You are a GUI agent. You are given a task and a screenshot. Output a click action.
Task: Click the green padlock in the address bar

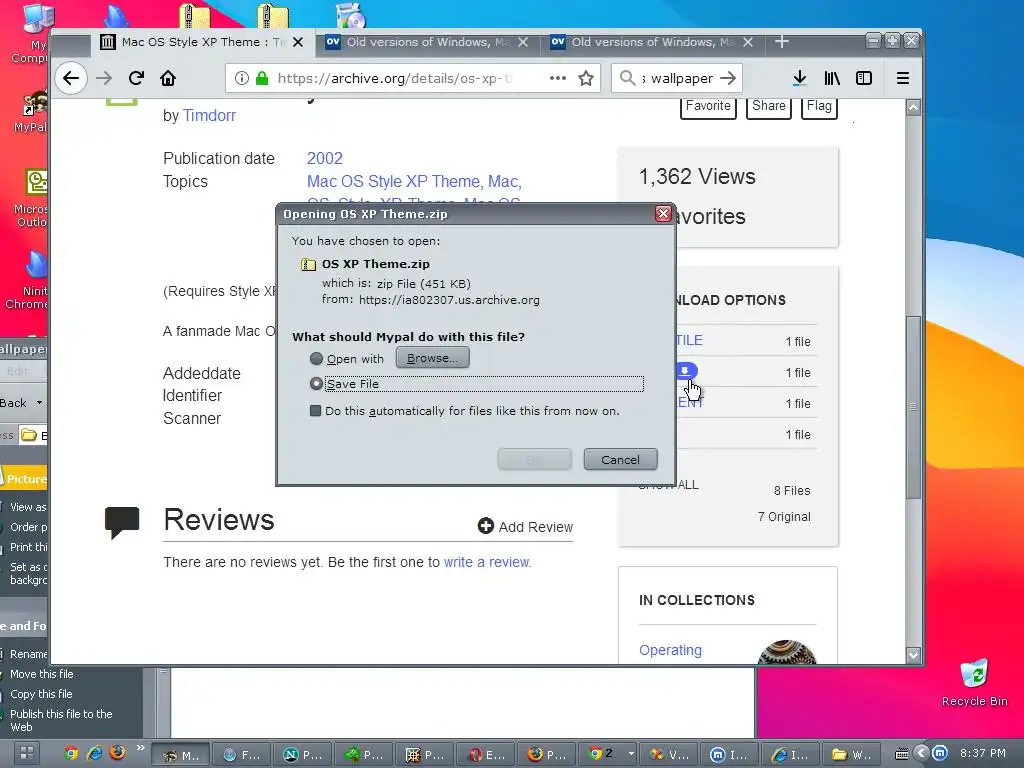tap(262, 78)
